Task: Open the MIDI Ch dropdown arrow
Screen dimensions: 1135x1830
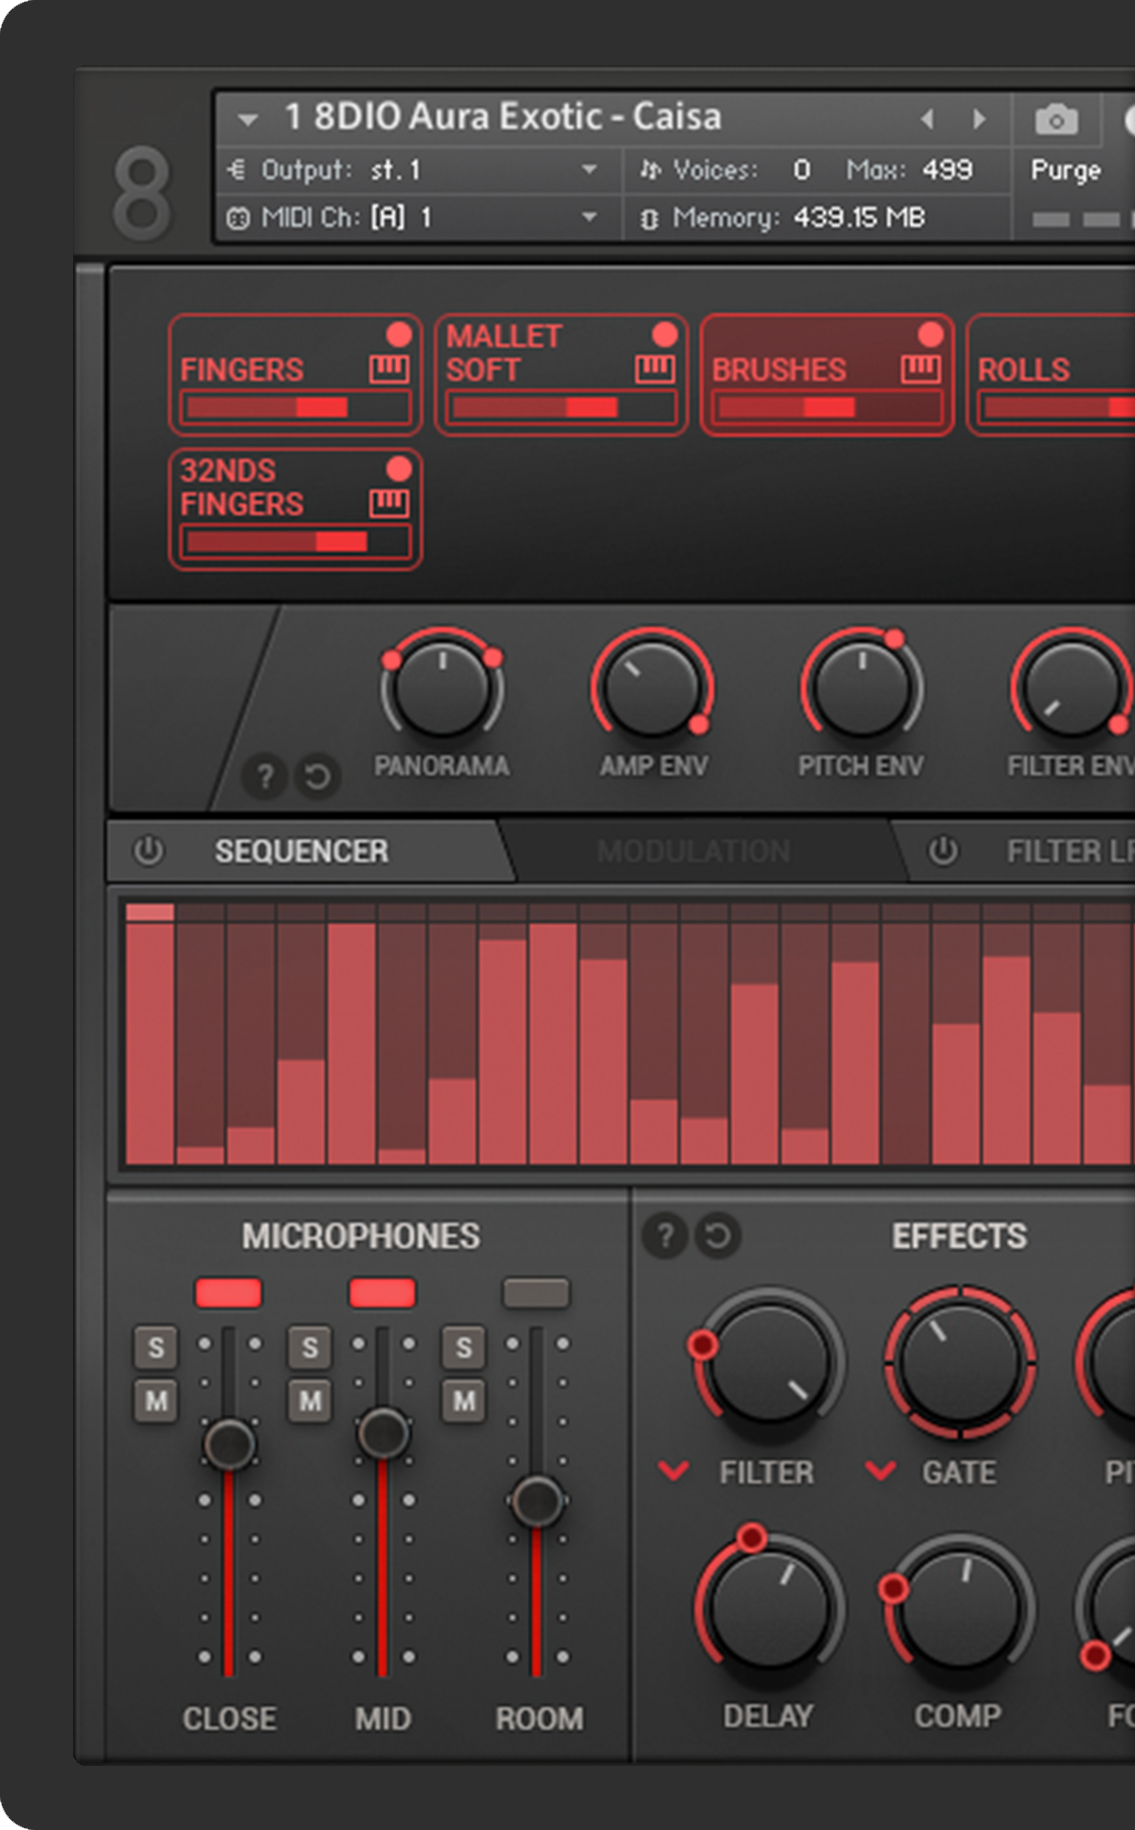Action: [x=589, y=217]
